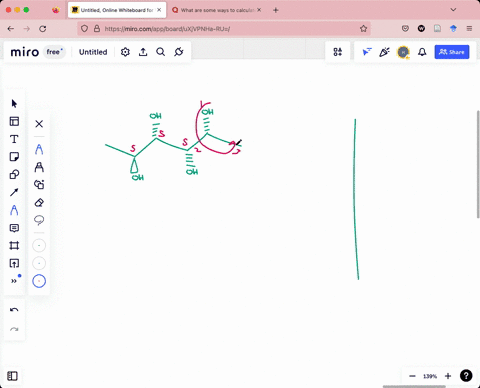Open notifications bell
The width and height of the screenshot is (480, 388).
click(422, 52)
